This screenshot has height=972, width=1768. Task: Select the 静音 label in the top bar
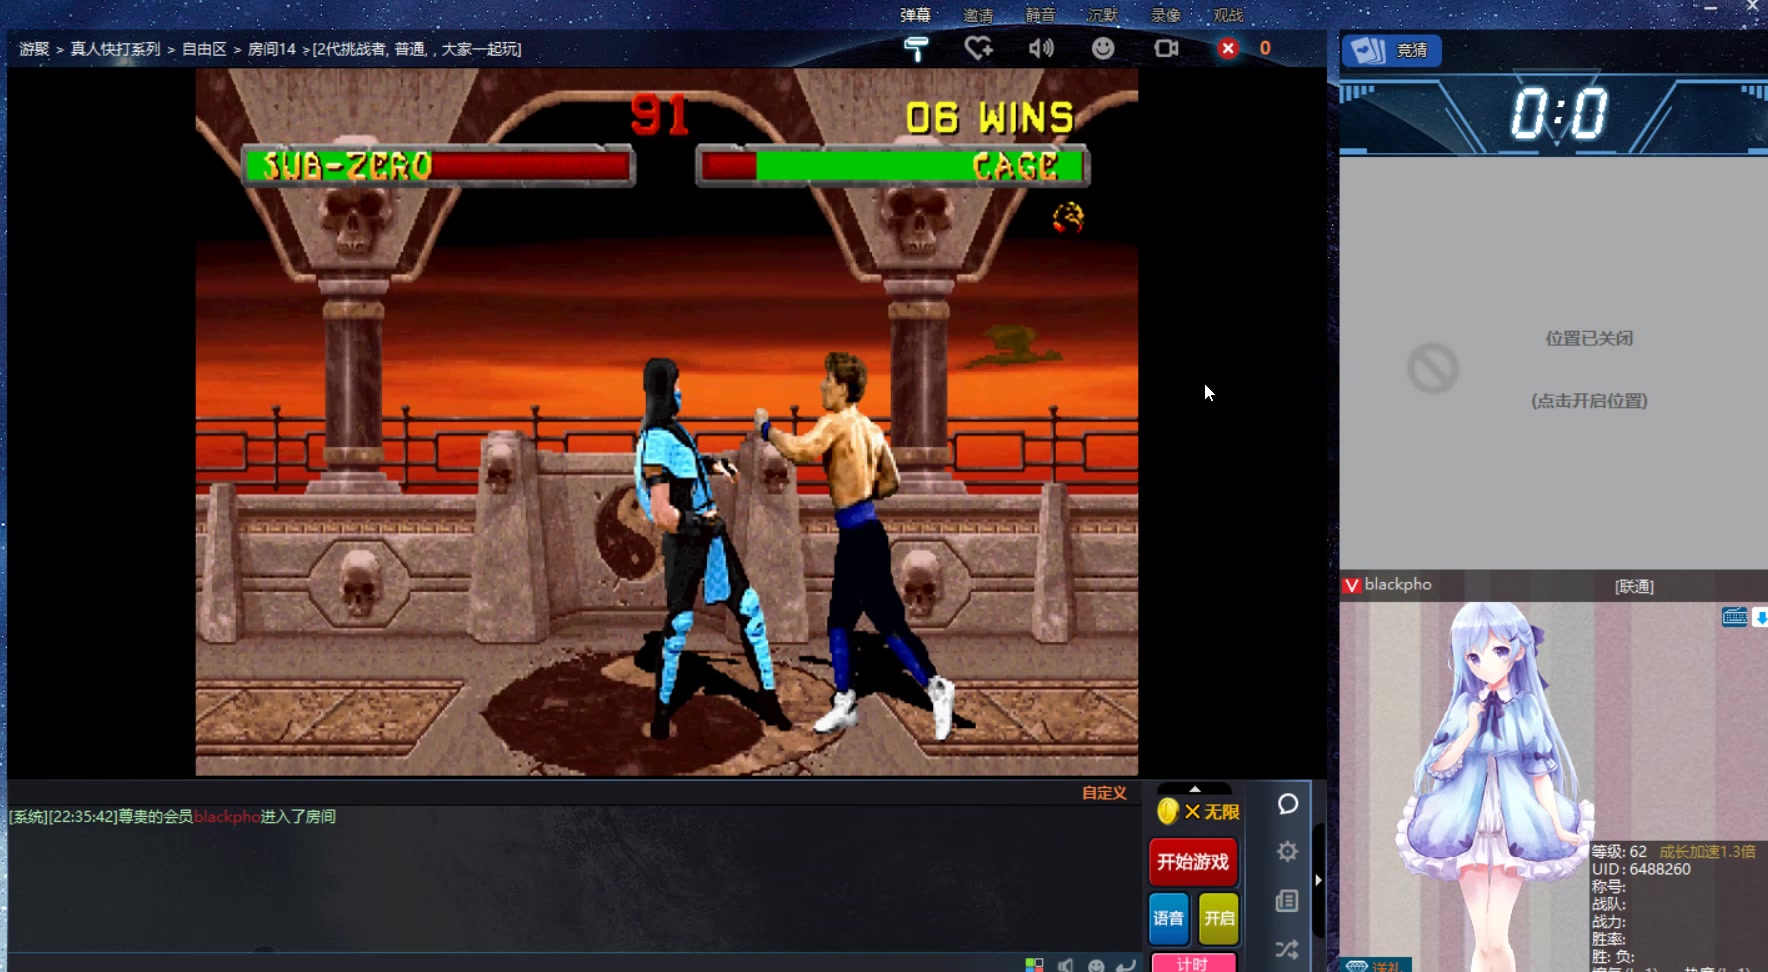pyautogui.click(x=1040, y=15)
